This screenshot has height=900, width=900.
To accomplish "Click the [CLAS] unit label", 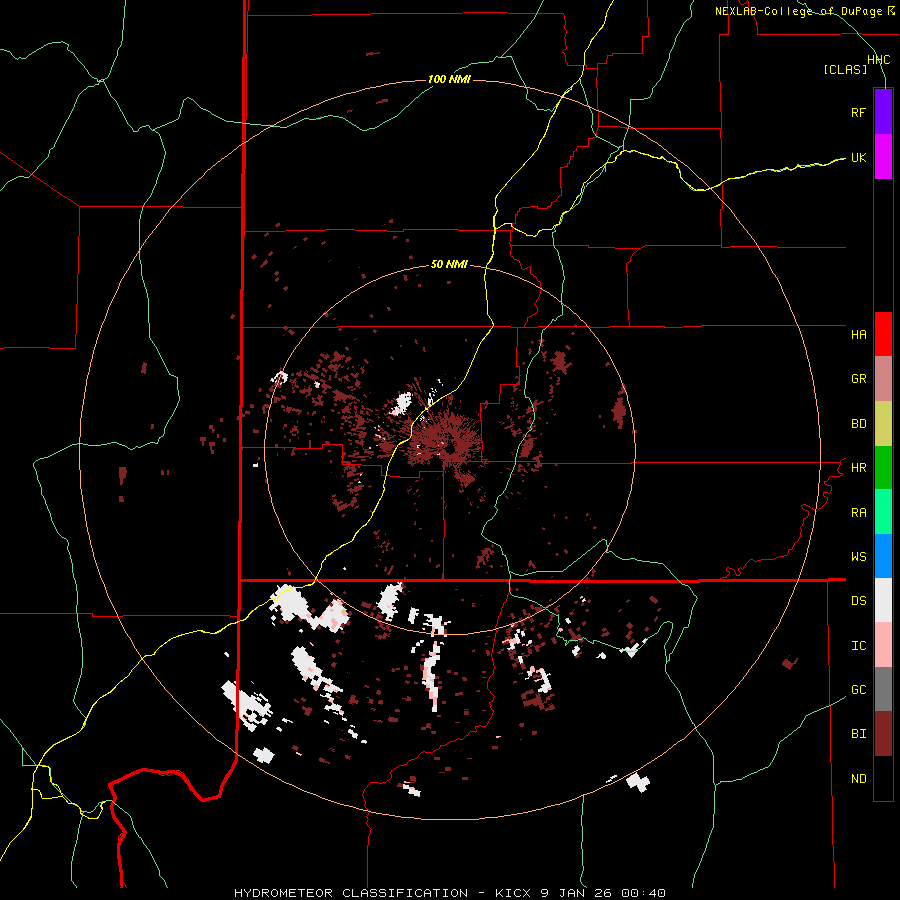I will (x=845, y=70).
